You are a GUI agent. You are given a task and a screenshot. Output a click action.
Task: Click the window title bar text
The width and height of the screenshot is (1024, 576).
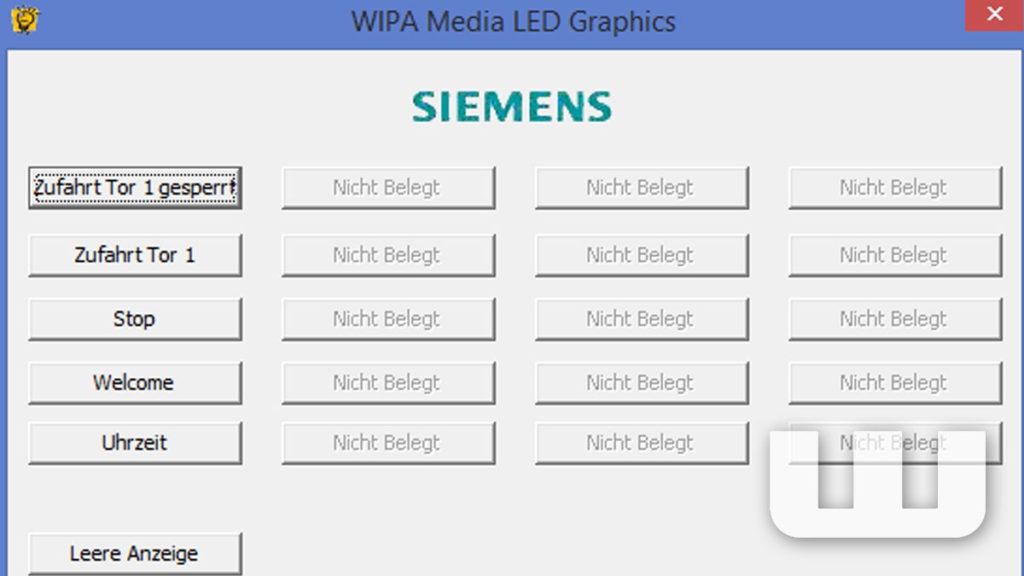[x=513, y=22]
